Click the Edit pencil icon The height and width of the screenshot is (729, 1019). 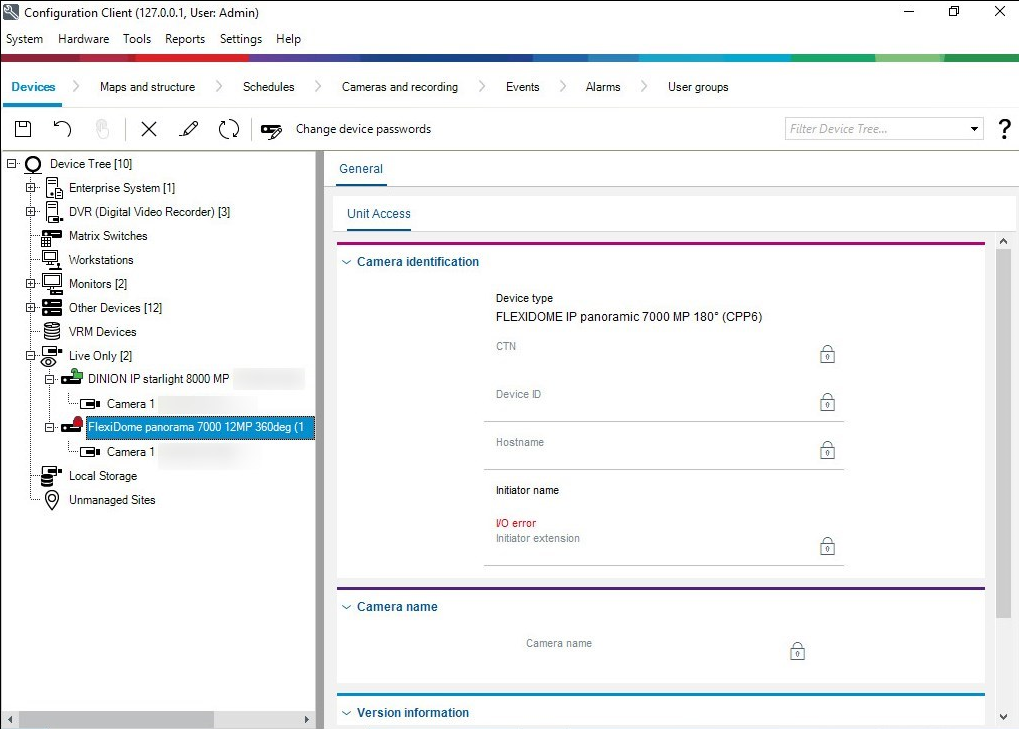click(x=188, y=129)
